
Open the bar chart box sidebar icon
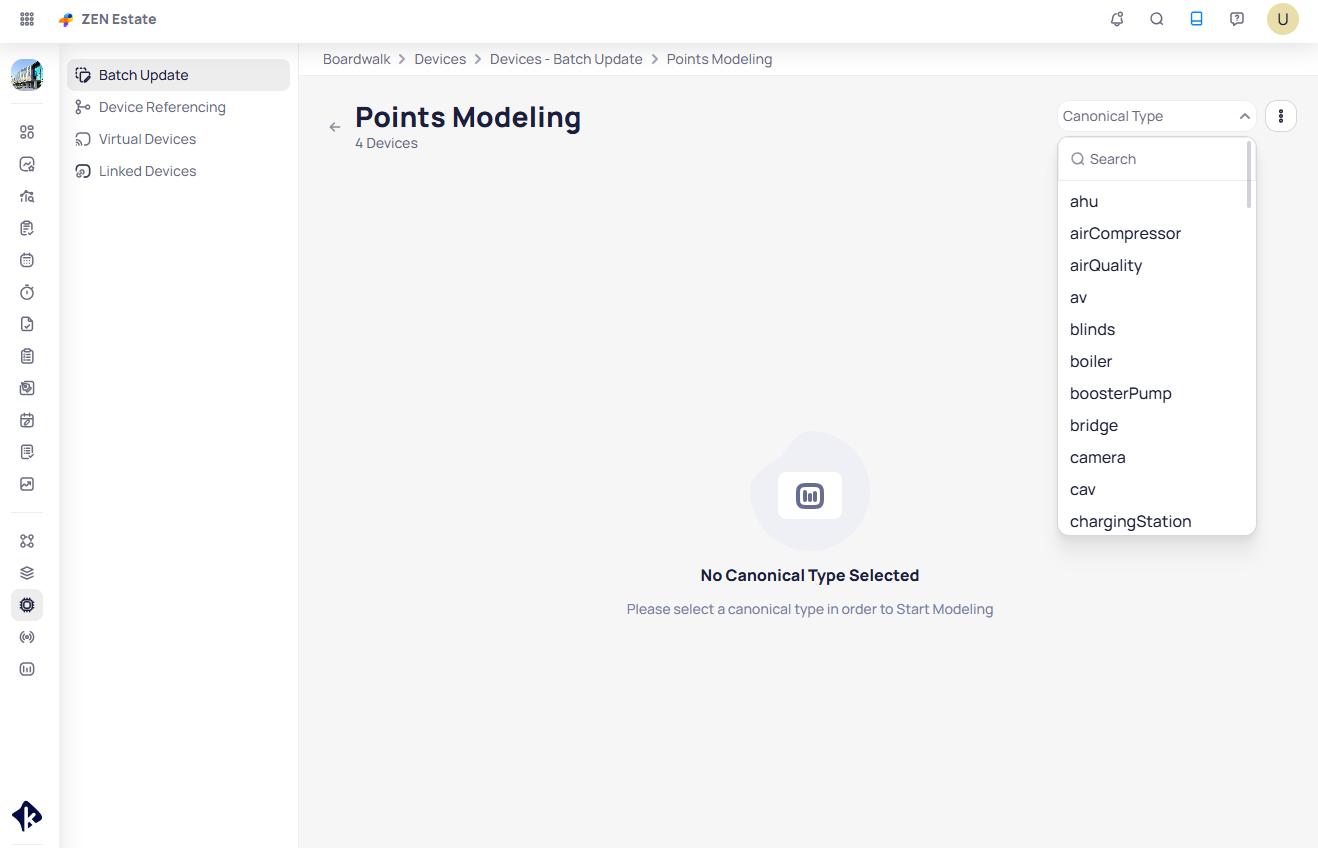pos(27,669)
